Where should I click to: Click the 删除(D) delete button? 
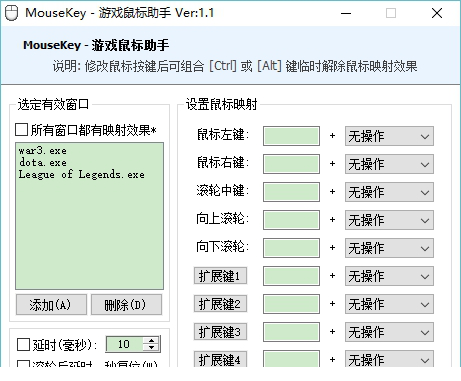[126, 304]
